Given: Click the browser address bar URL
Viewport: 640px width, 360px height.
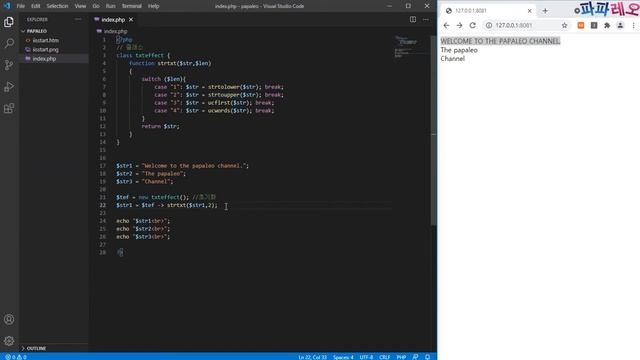Looking at the screenshot, I should (x=513, y=25).
